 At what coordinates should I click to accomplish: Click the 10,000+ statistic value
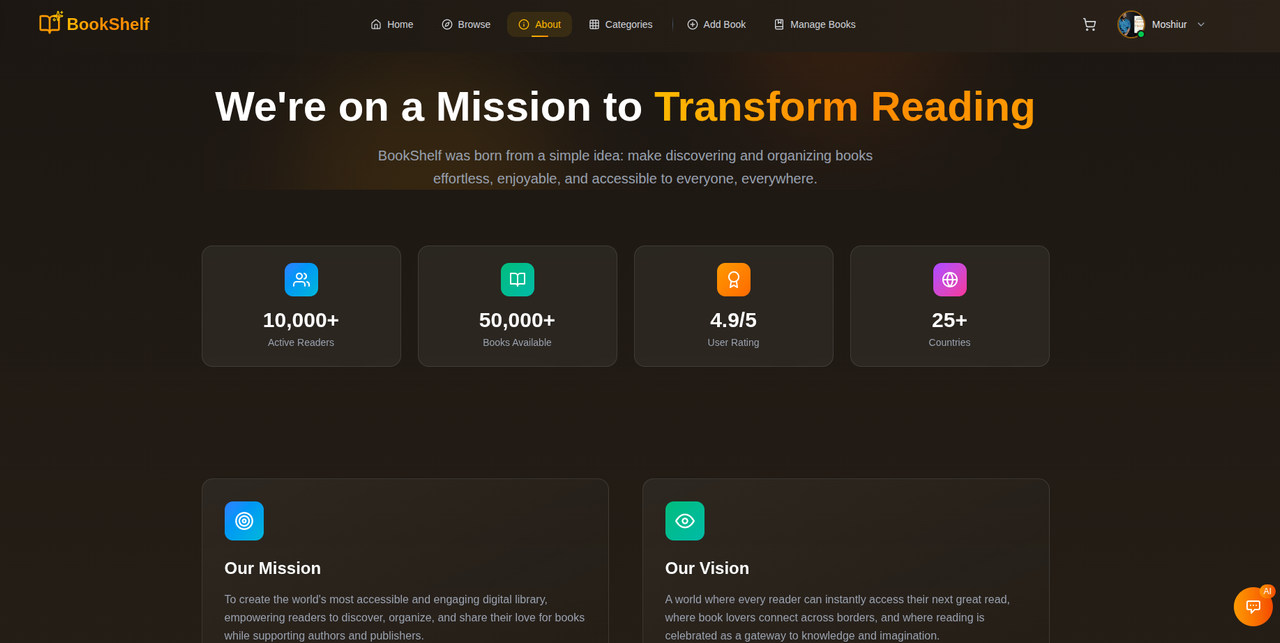pyautogui.click(x=301, y=320)
